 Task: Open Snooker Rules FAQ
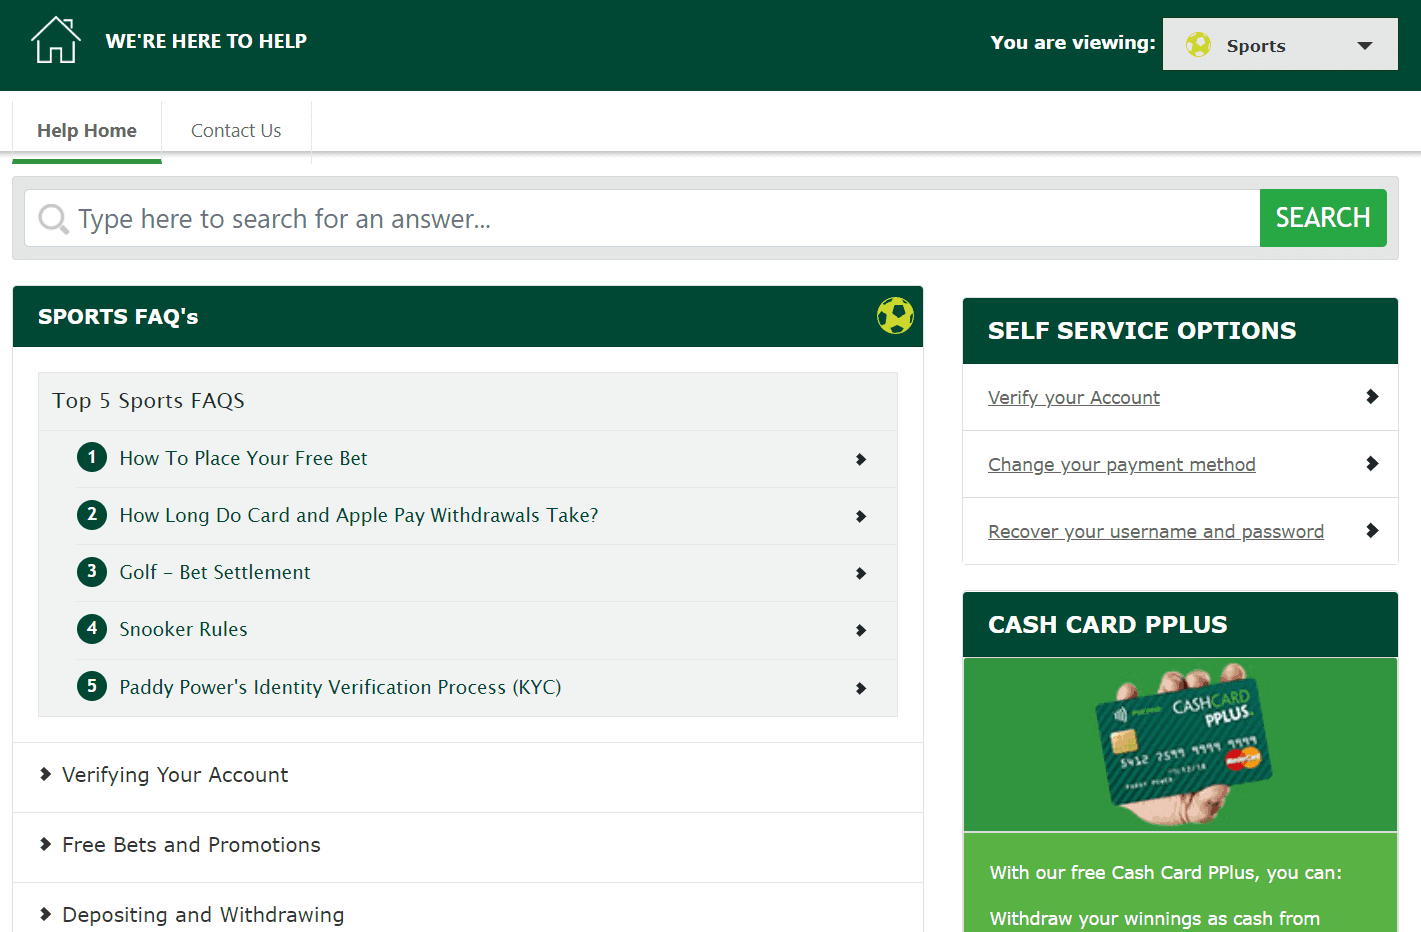[183, 629]
